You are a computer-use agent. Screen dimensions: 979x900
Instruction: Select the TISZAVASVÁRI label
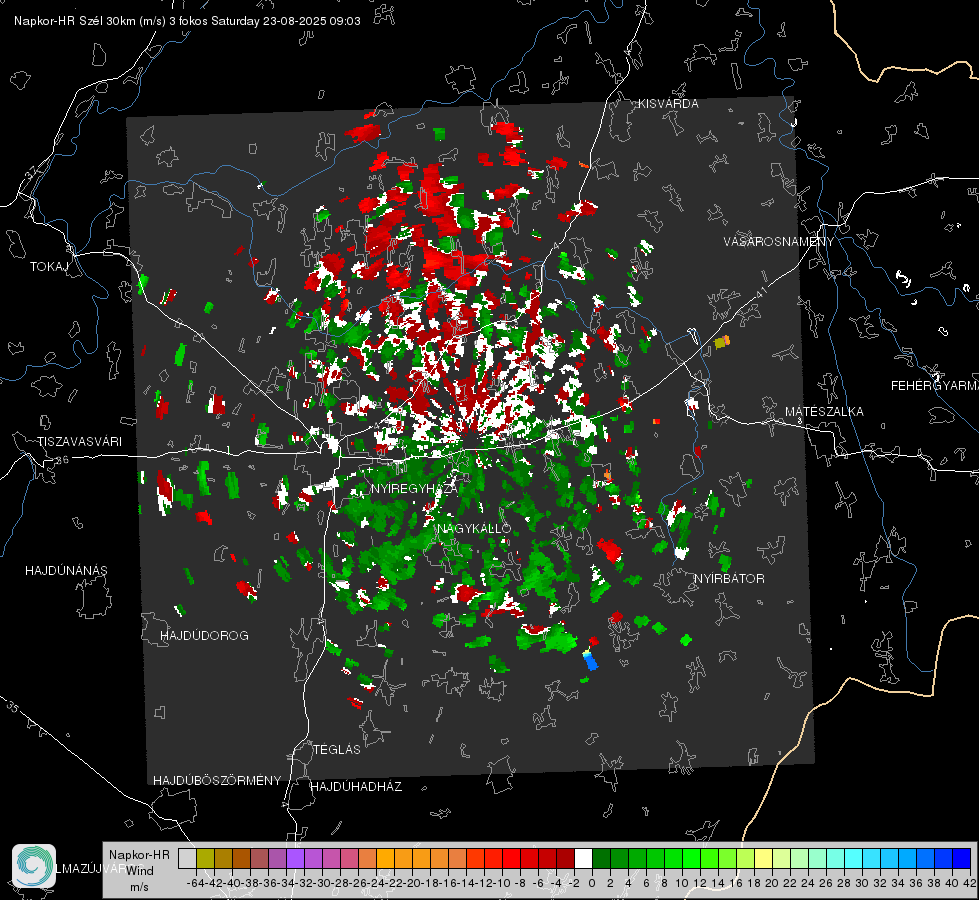point(80,442)
